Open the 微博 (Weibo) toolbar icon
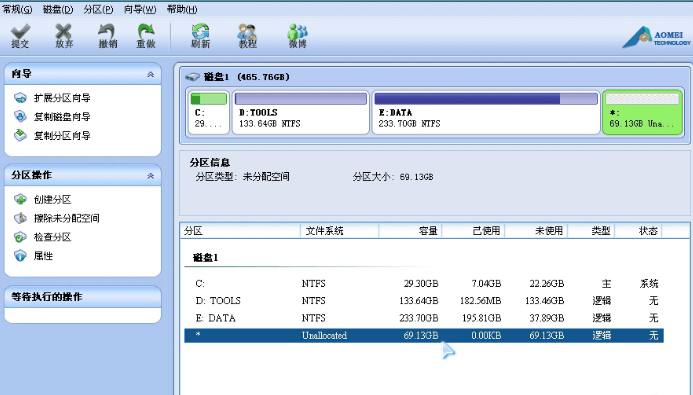 pos(297,31)
